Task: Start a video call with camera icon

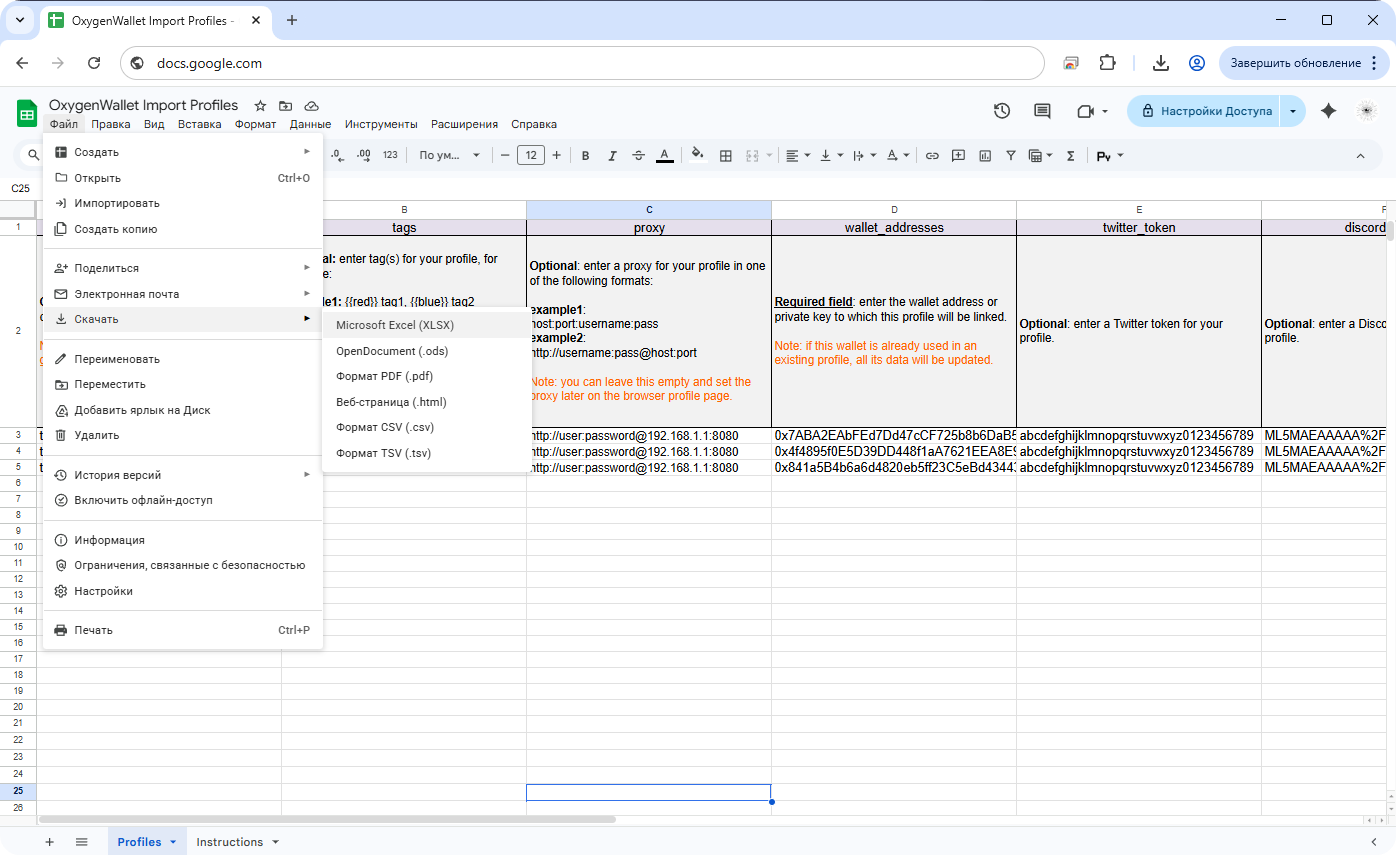Action: [x=1086, y=111]
